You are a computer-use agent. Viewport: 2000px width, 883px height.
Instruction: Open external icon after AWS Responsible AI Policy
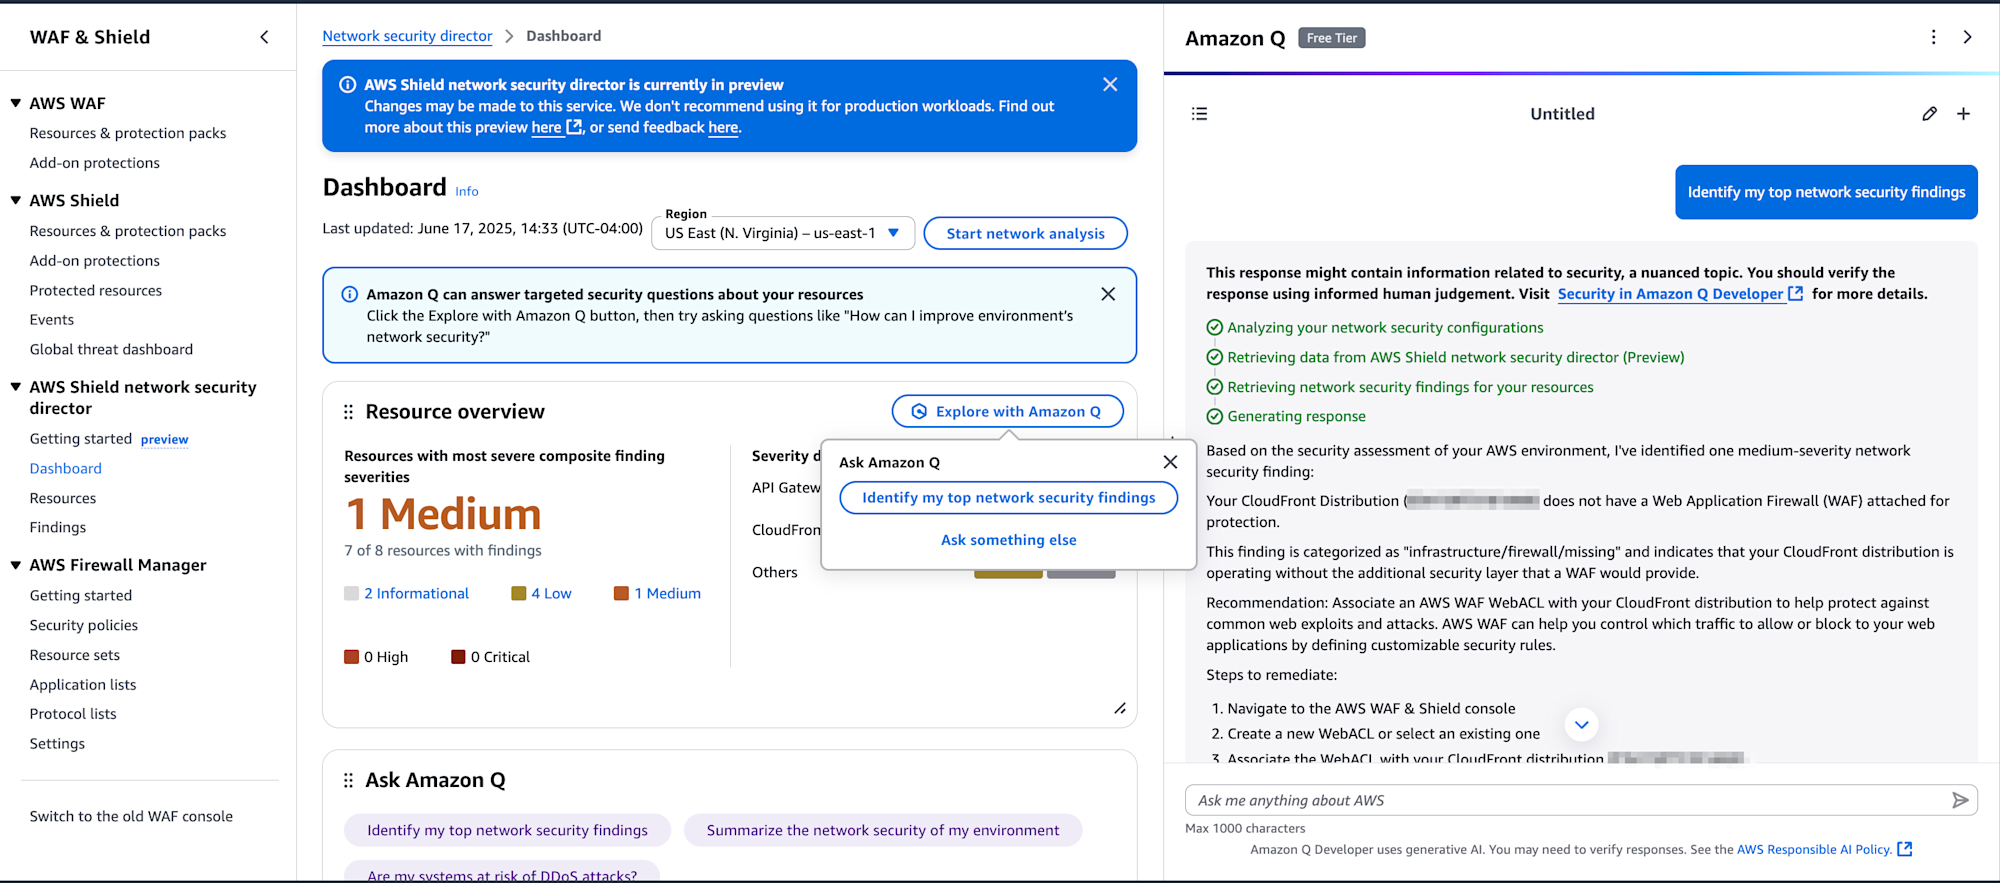(x=1905, y=849)
